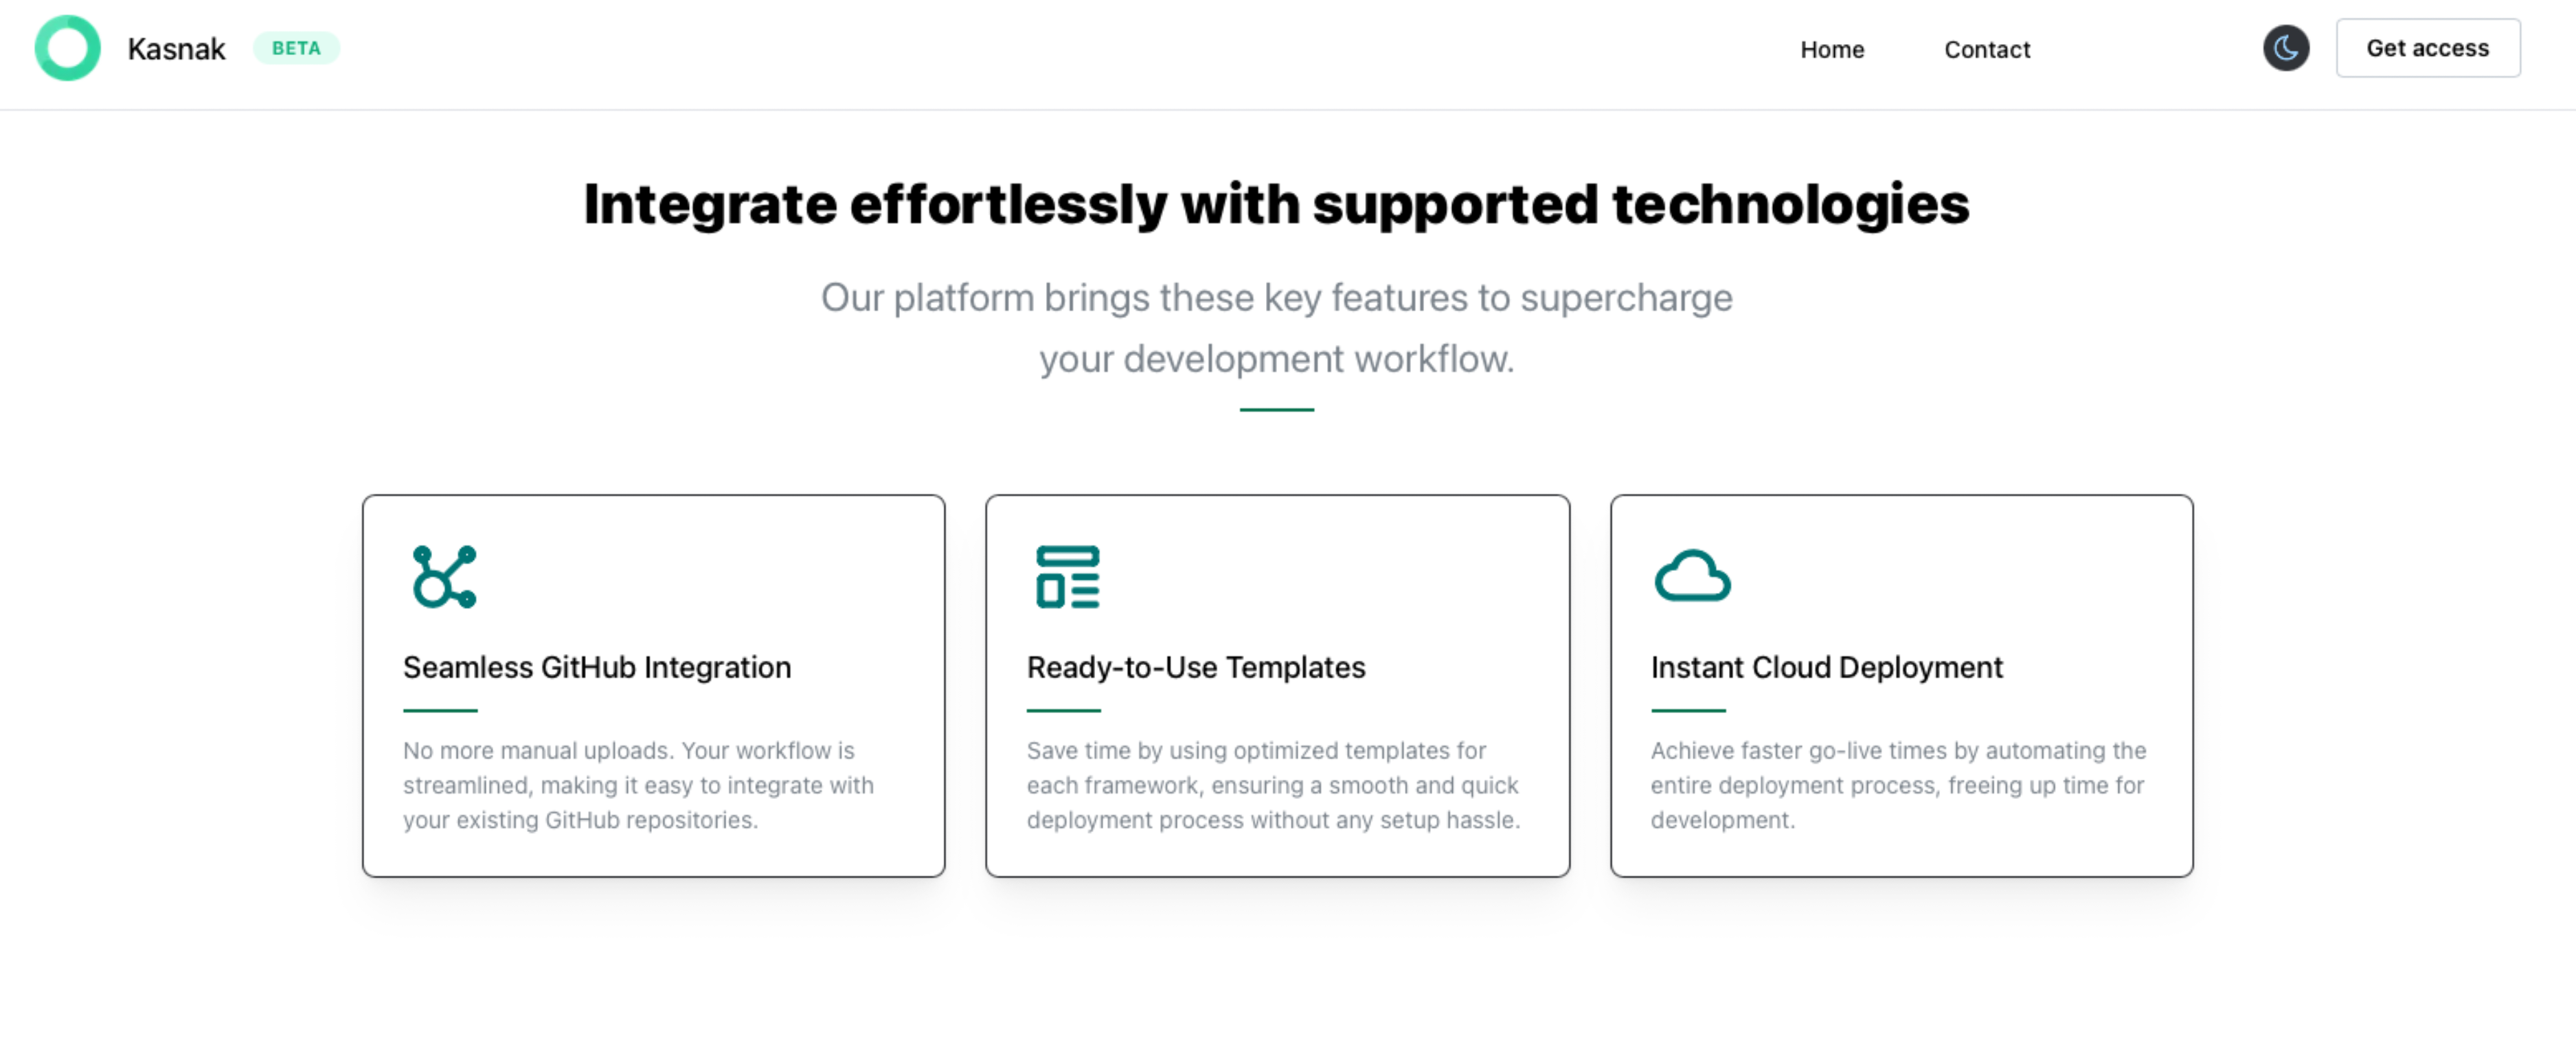Click the Kasnak green ring logo
Viewport: 2576px width, 1058px height.
pos(67,48)
